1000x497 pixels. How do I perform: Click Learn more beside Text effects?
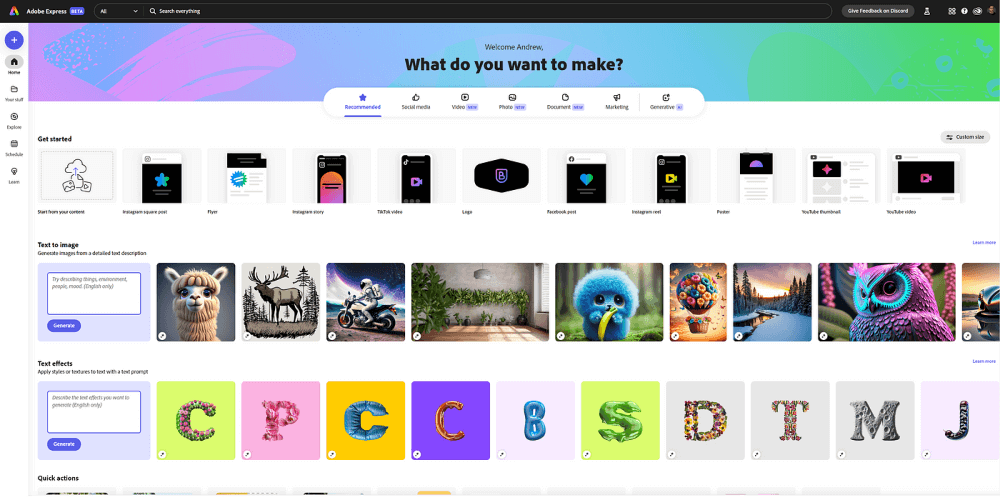(983, 361)
